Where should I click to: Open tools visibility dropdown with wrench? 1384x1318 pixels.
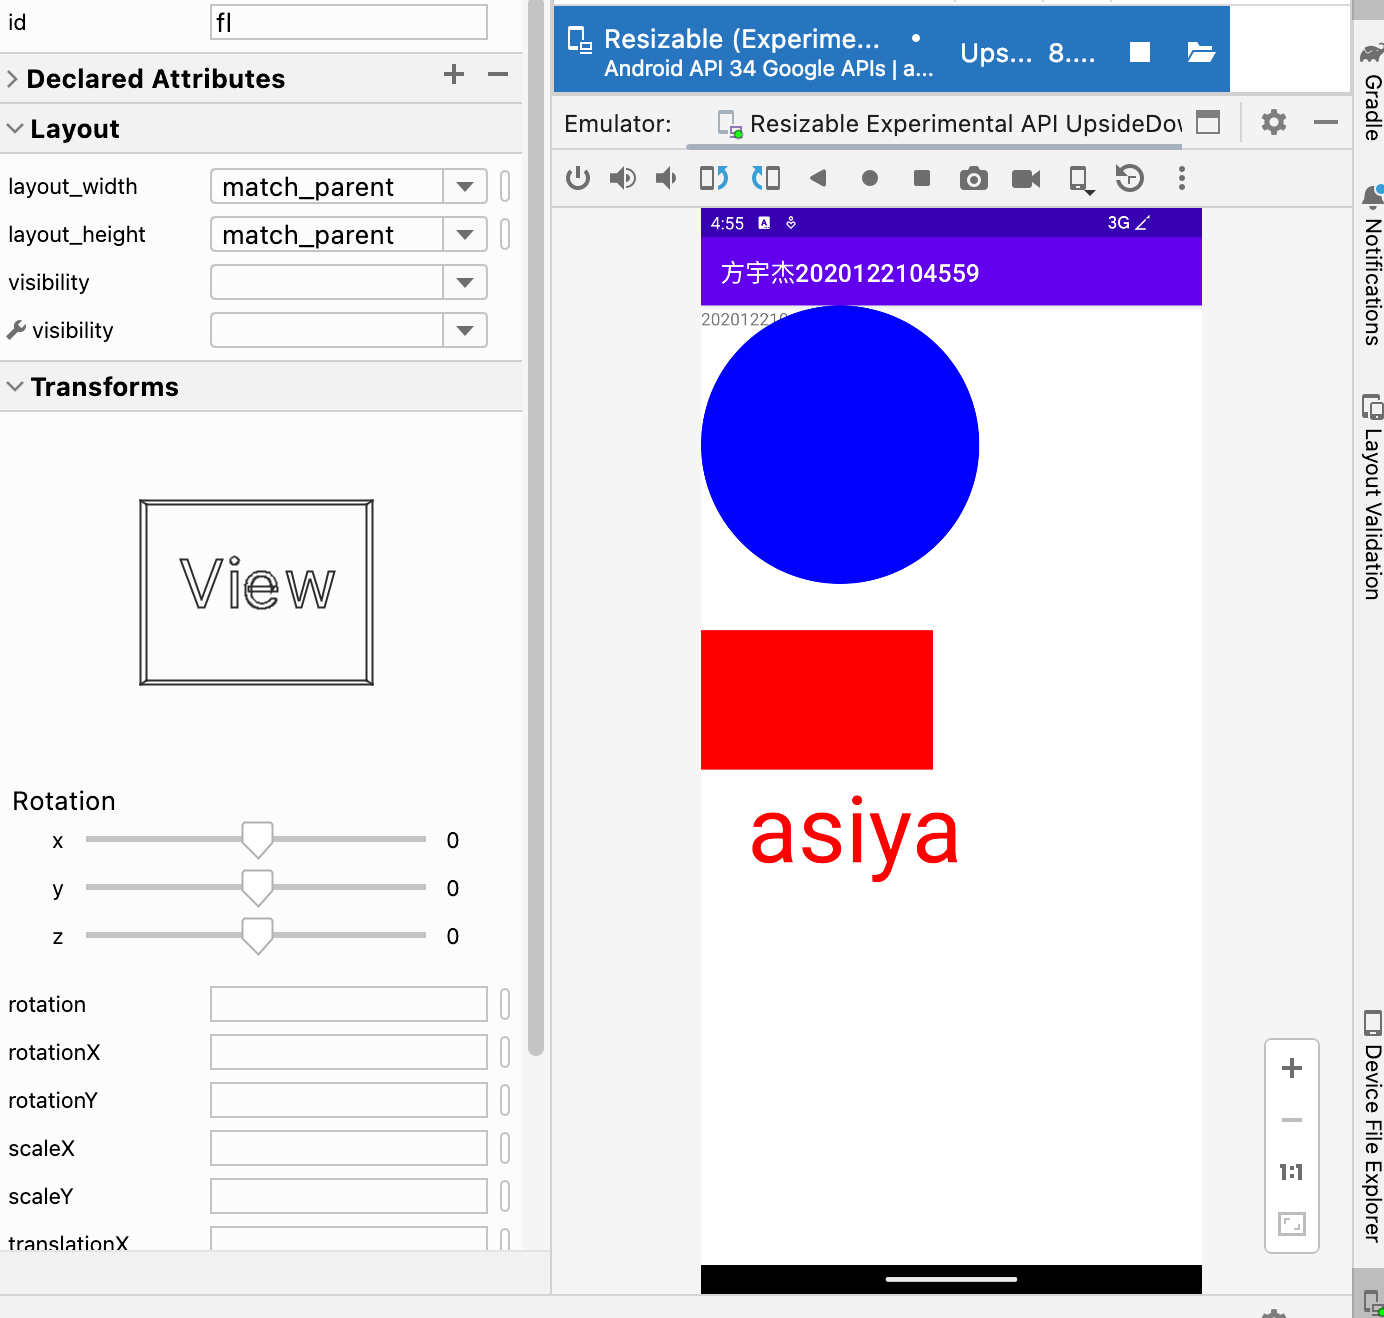(465, 331)
